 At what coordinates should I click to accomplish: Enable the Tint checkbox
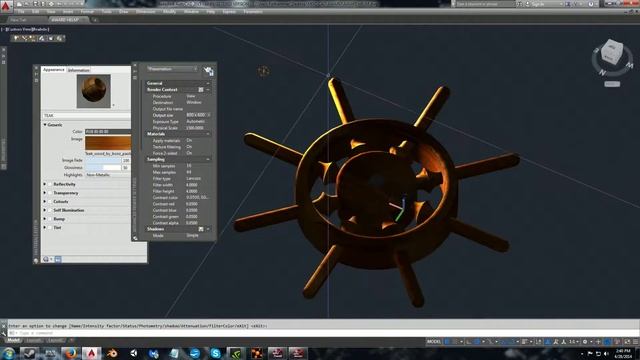(x=50, y=227)
